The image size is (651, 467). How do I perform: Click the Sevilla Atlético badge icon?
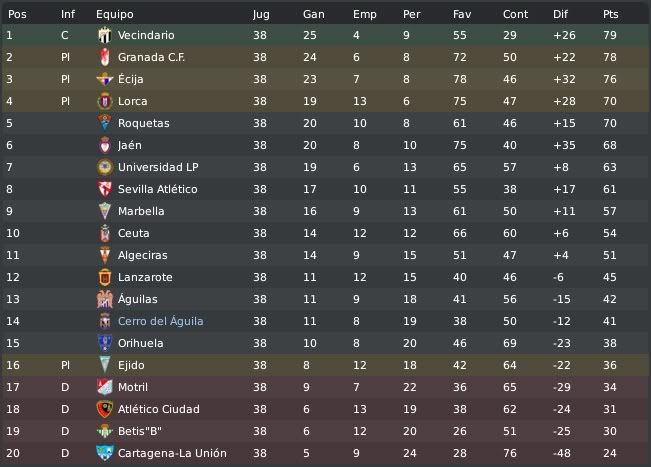[x=105, y=189]
